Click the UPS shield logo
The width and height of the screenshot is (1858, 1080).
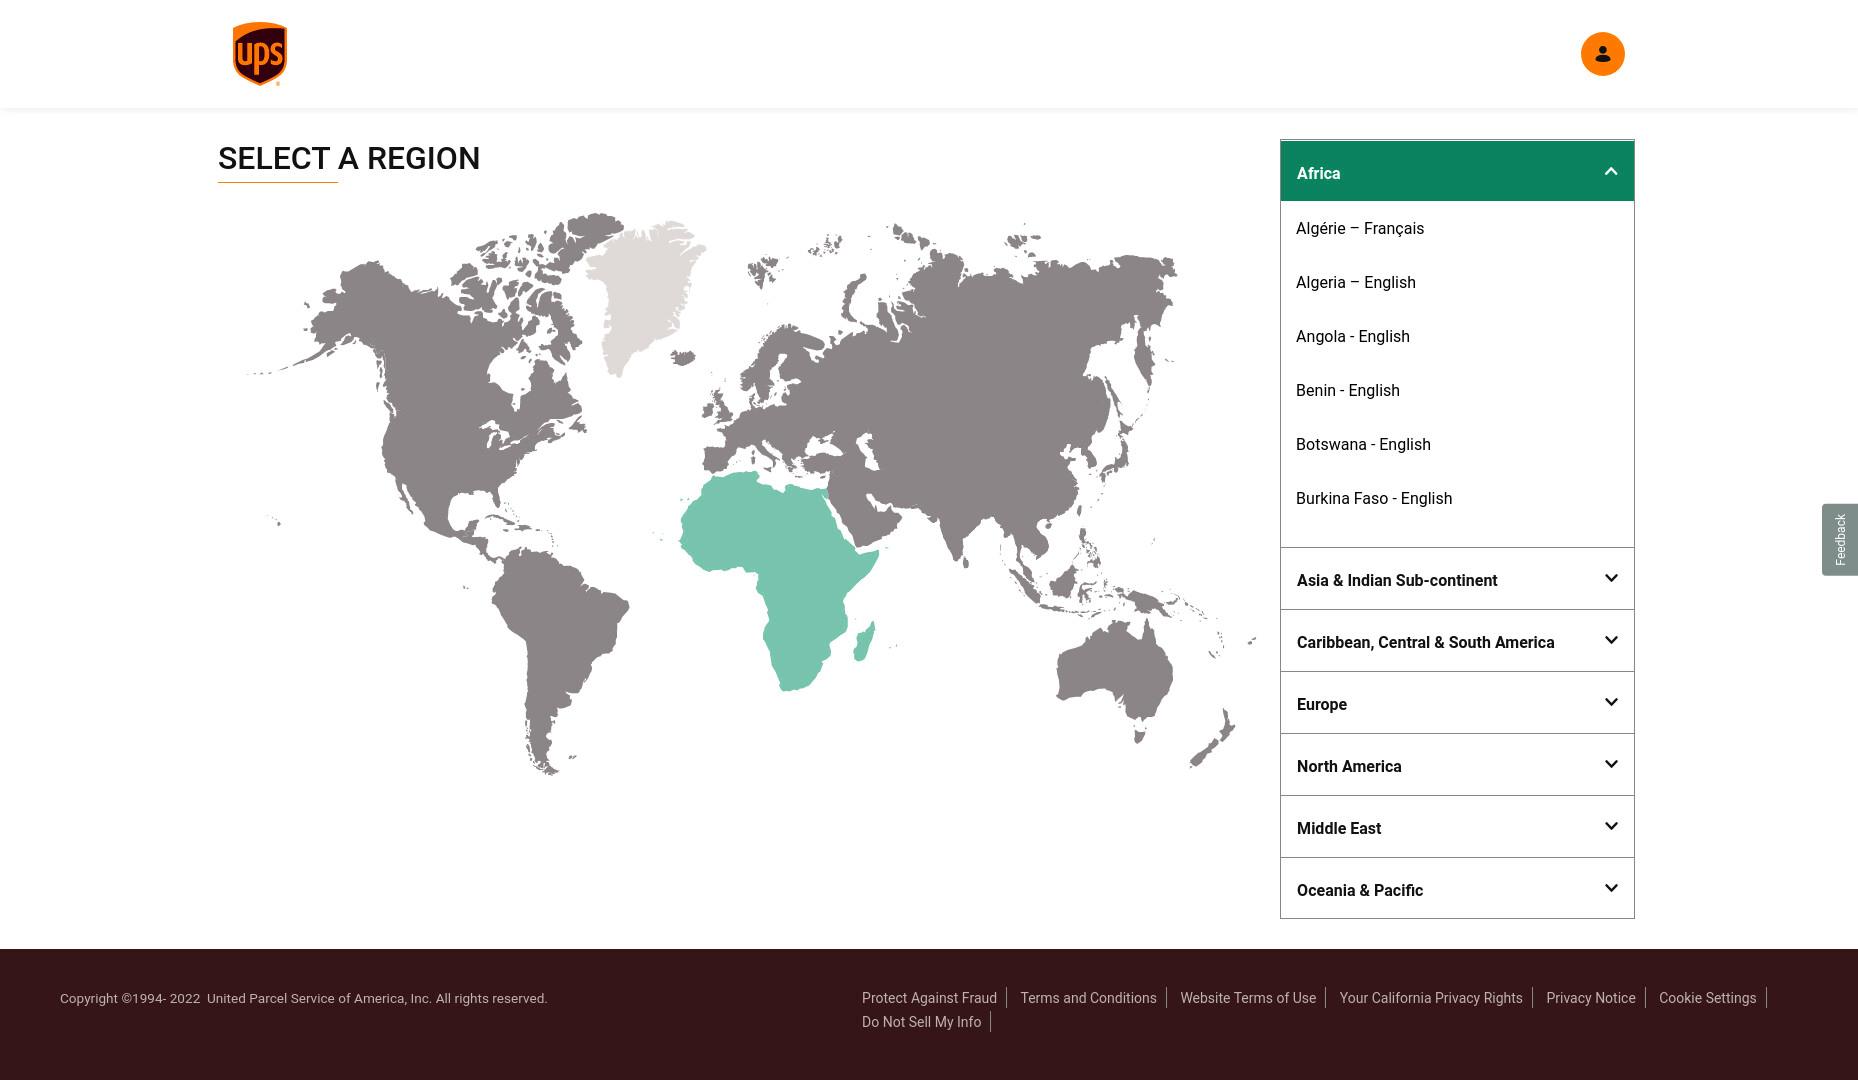[260, 54]
